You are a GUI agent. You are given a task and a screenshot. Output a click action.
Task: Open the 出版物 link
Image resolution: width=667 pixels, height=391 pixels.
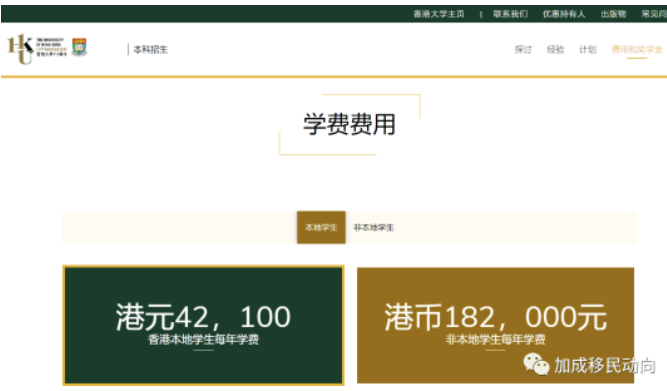coord(613,14)
